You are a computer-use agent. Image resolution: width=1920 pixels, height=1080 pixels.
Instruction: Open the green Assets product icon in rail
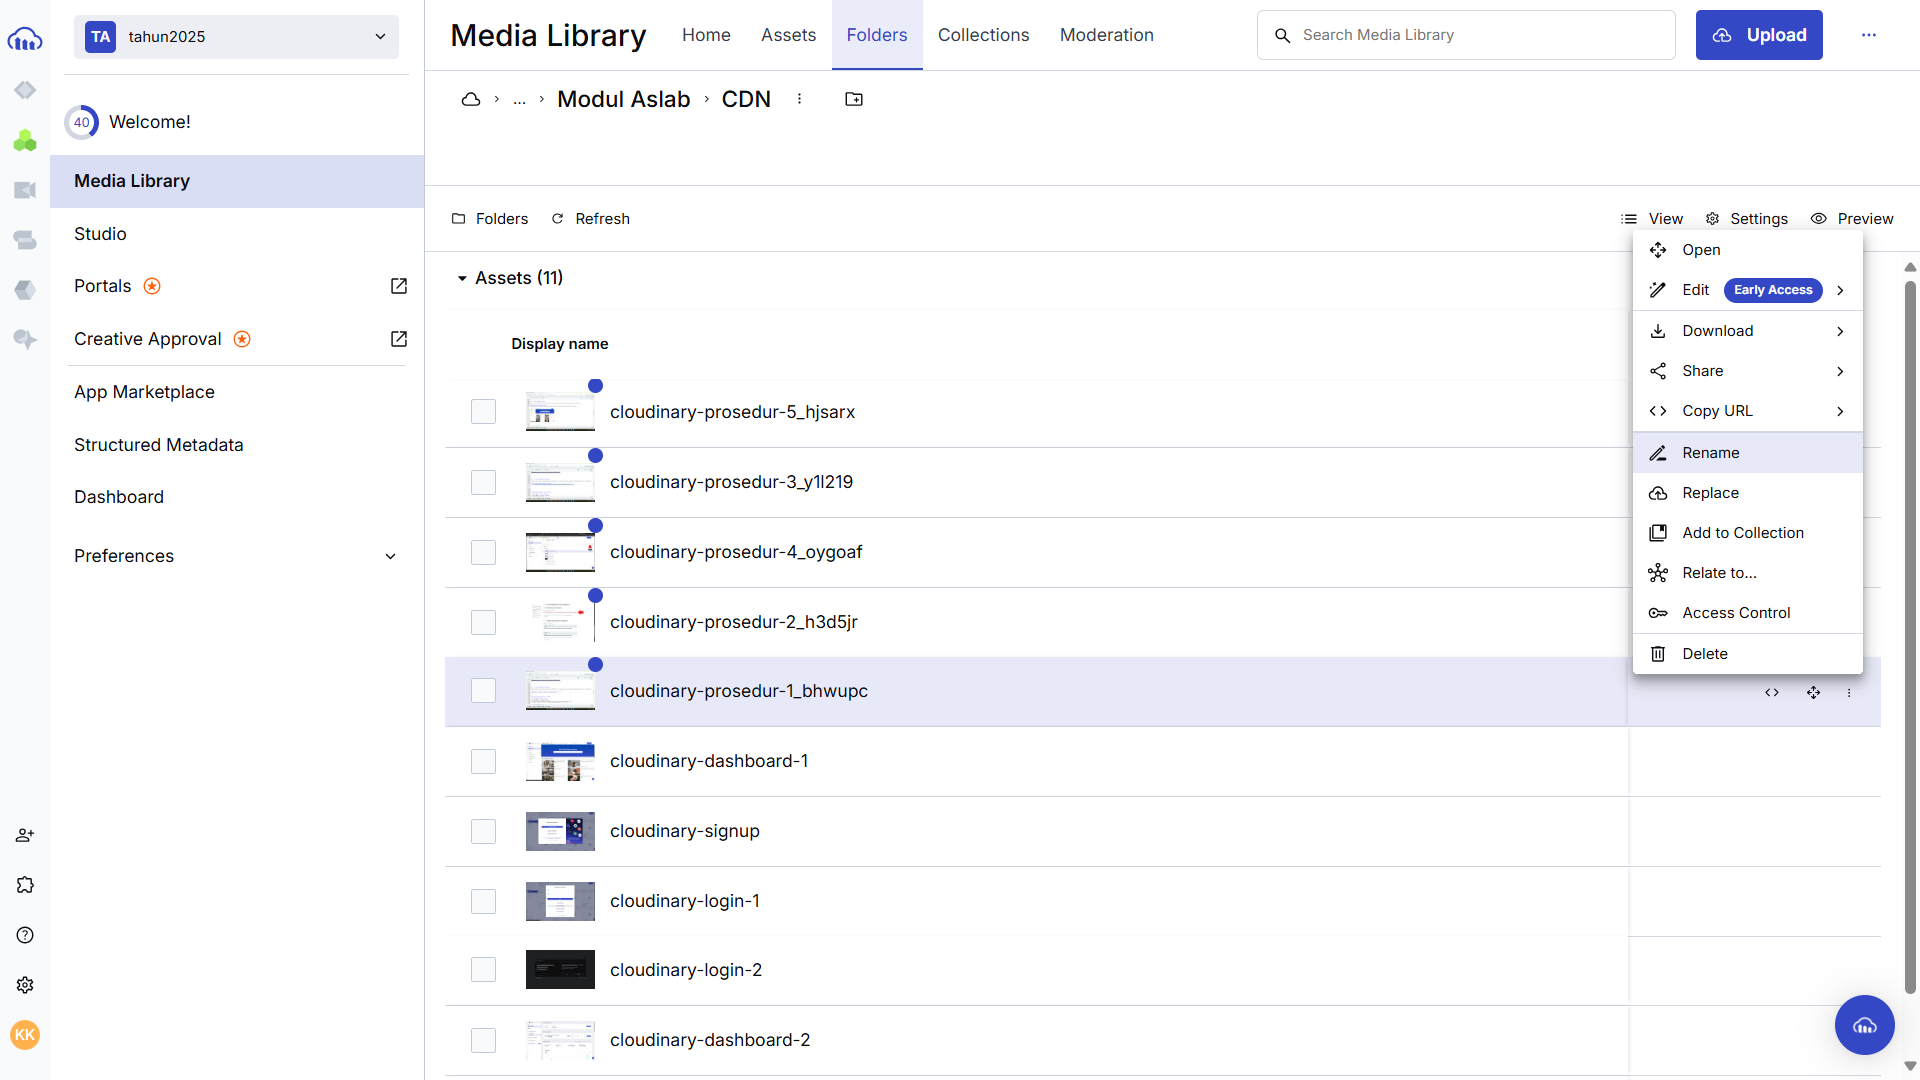pyautogui.click(x=25, y=140)
